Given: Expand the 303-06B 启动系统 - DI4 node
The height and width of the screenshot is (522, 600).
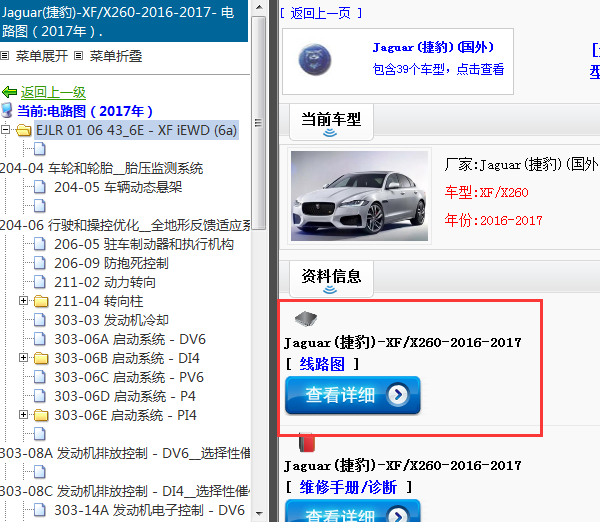Looking at the screenshot, I should [x=23, y=358].
